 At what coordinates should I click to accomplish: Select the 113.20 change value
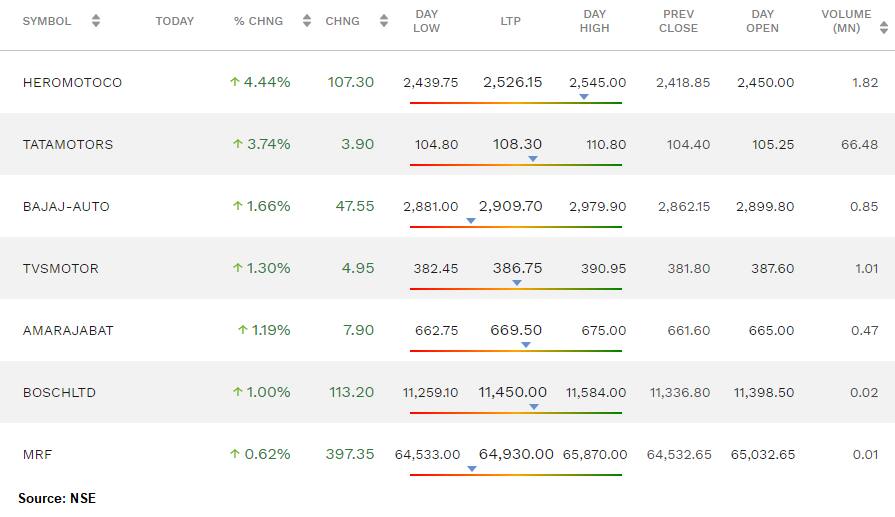click(351, 393)
